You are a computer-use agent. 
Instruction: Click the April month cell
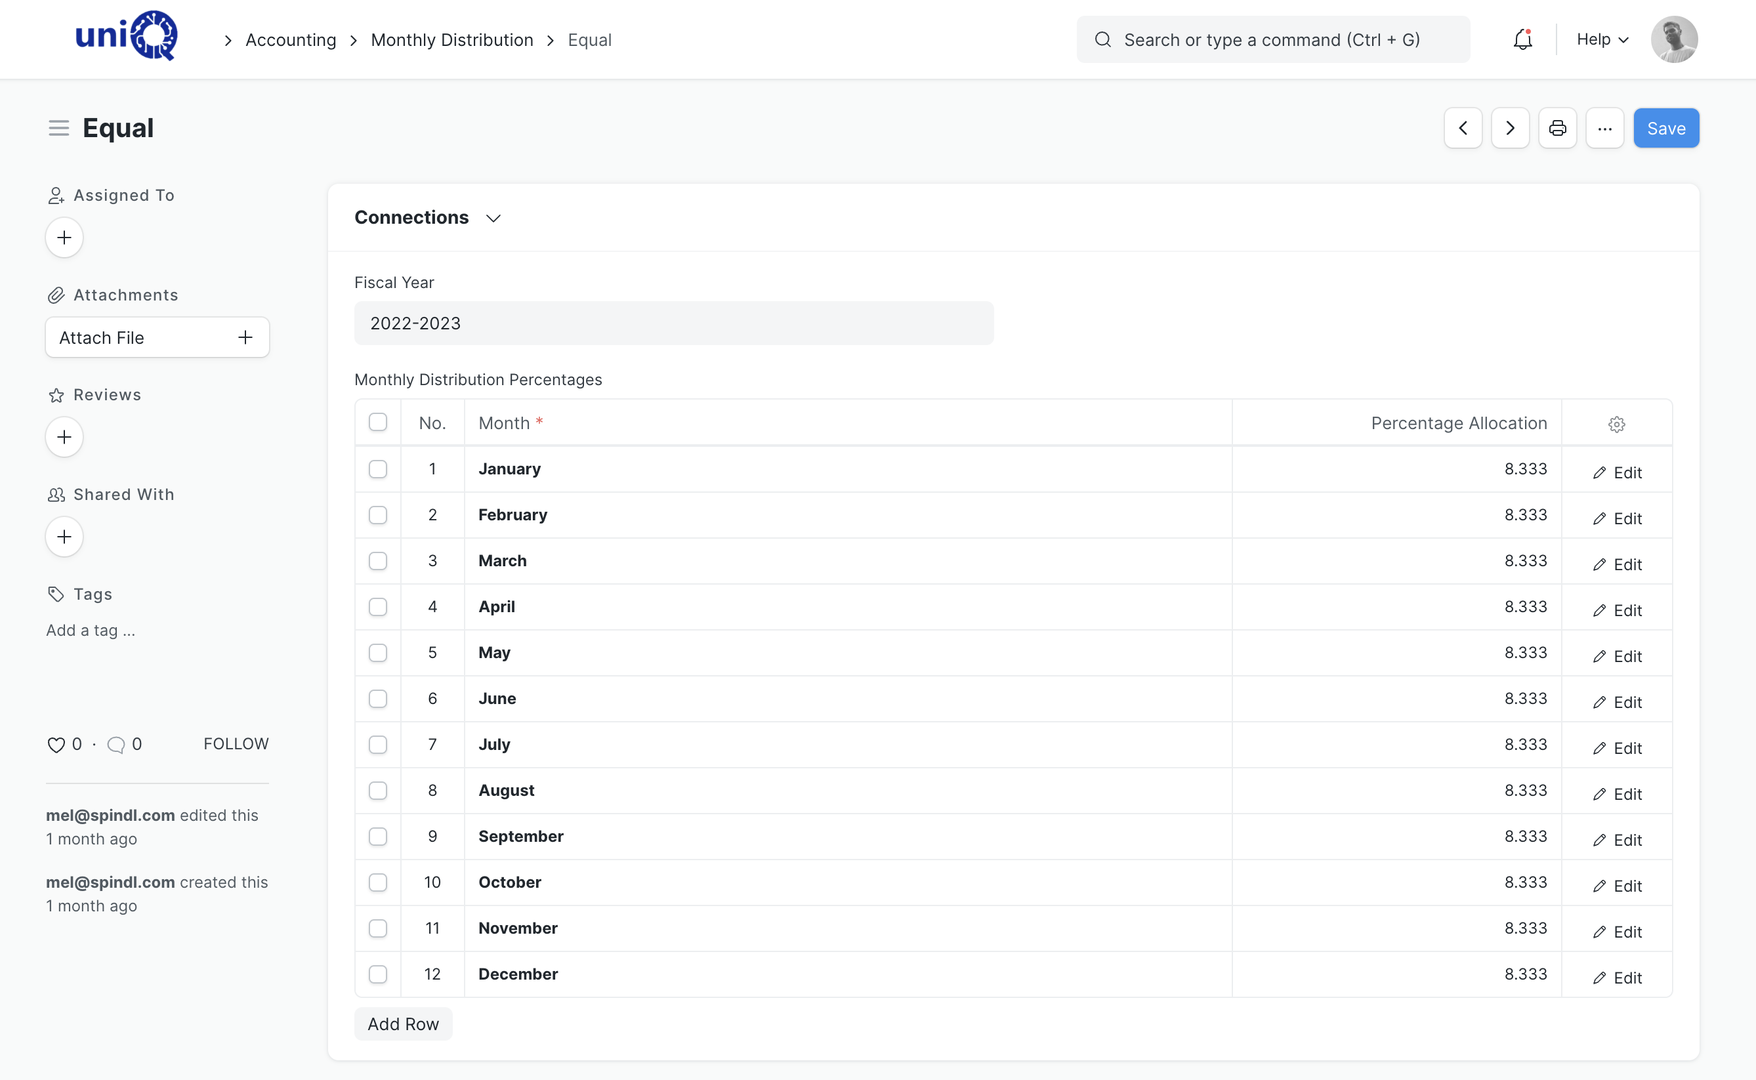tap(848, 607)
